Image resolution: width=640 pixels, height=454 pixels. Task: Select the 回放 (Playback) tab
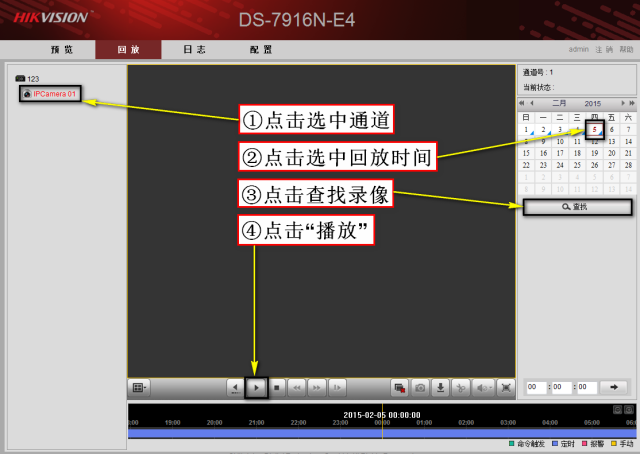pos(129,50)
